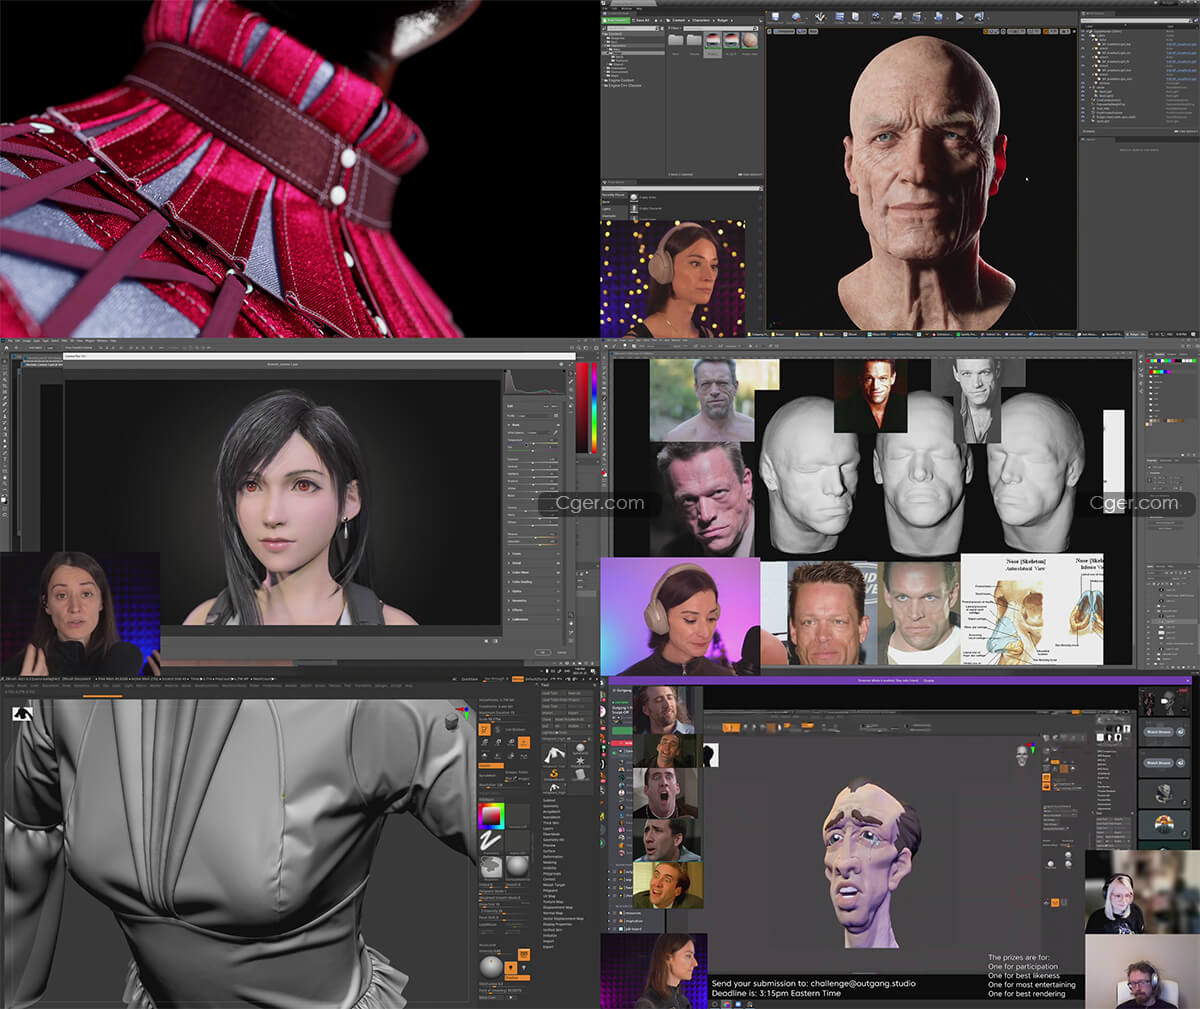The height and width of the screenshot is (1009, 1200).
Task: Click the head-shaped camera view icon in caricature ZBrush viewport
Action: [1022, 754]
